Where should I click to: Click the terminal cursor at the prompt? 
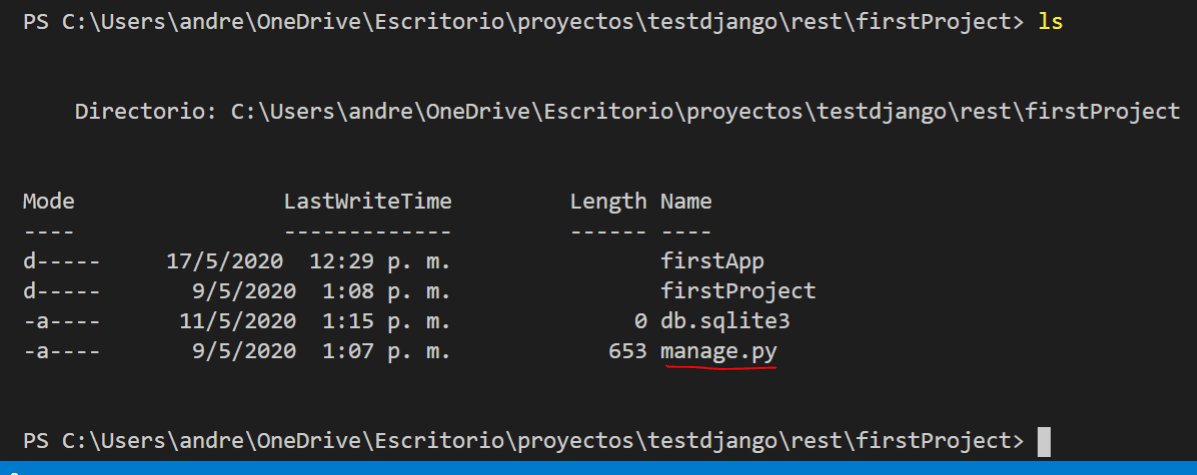tap(1044, 441)
